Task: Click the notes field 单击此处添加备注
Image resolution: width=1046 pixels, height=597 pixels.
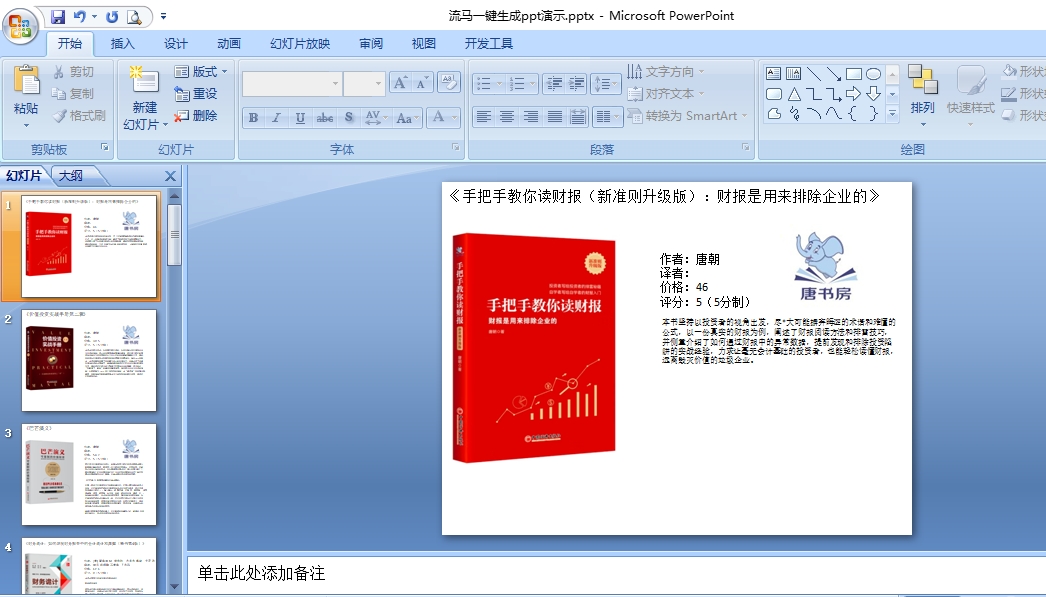Action: [261, 573]
